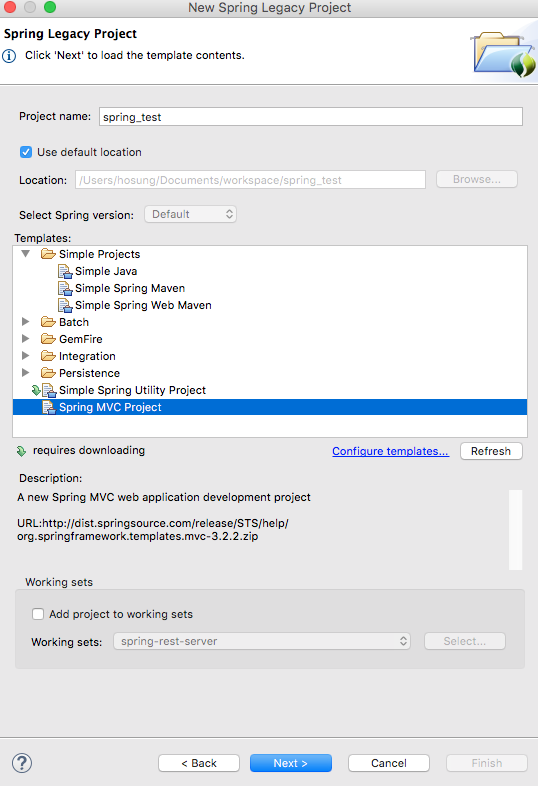
Task: Click the Persistence folder icon
Action: (48, 373)
